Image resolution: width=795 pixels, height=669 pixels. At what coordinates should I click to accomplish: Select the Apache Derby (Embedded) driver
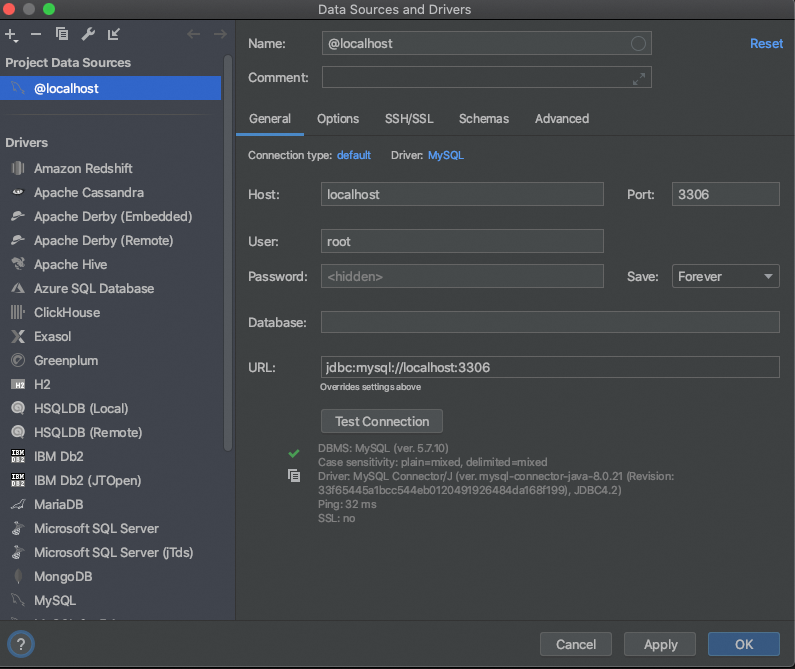point(111,217)
